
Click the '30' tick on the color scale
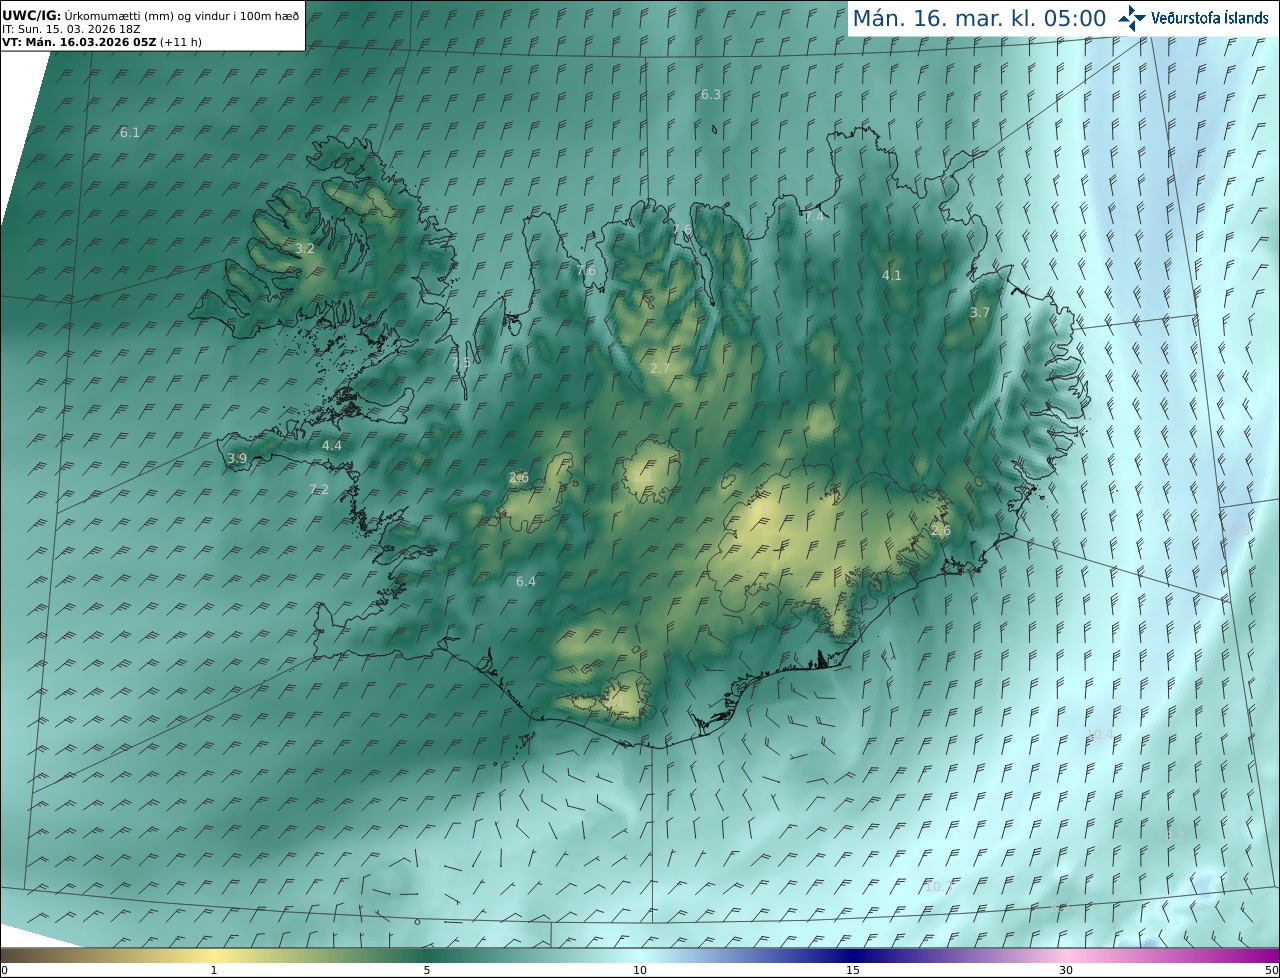[1066, 970]
